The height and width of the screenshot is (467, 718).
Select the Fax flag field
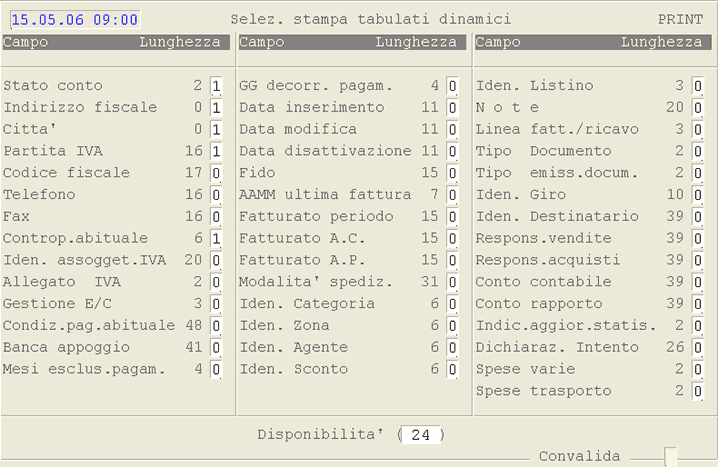[216, 217]
